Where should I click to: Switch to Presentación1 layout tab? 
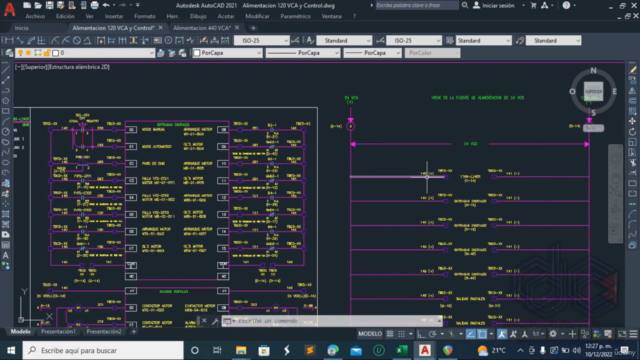click(58, 332)
